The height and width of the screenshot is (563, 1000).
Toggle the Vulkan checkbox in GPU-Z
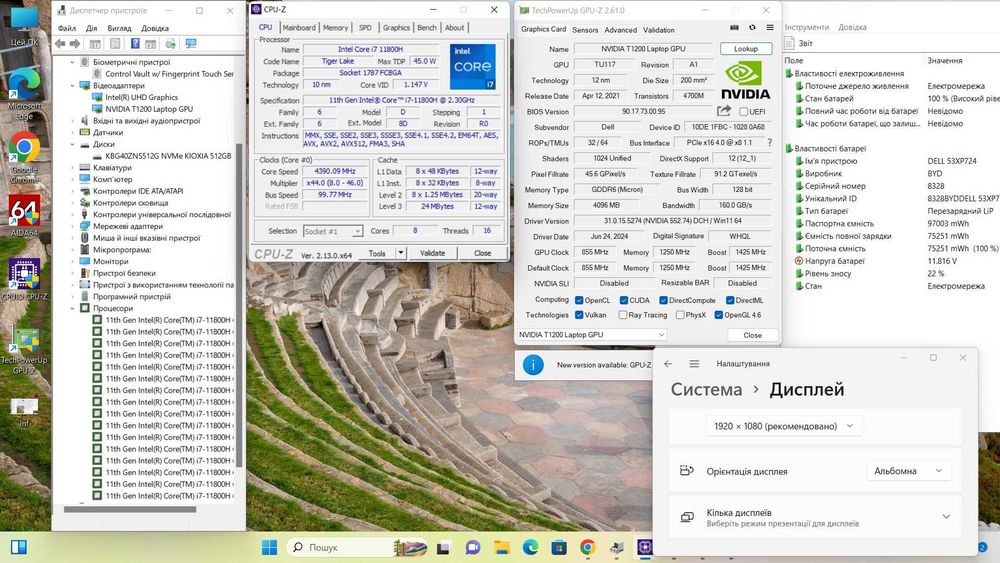579,315
